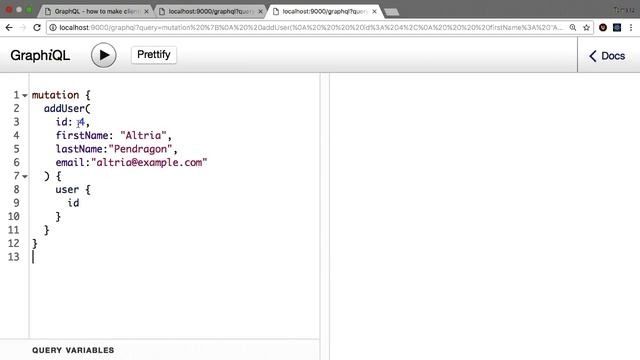Open the Chrome three-dot menu
The image size is (640, 360).
pyautogui.click(x=631, y=27)
